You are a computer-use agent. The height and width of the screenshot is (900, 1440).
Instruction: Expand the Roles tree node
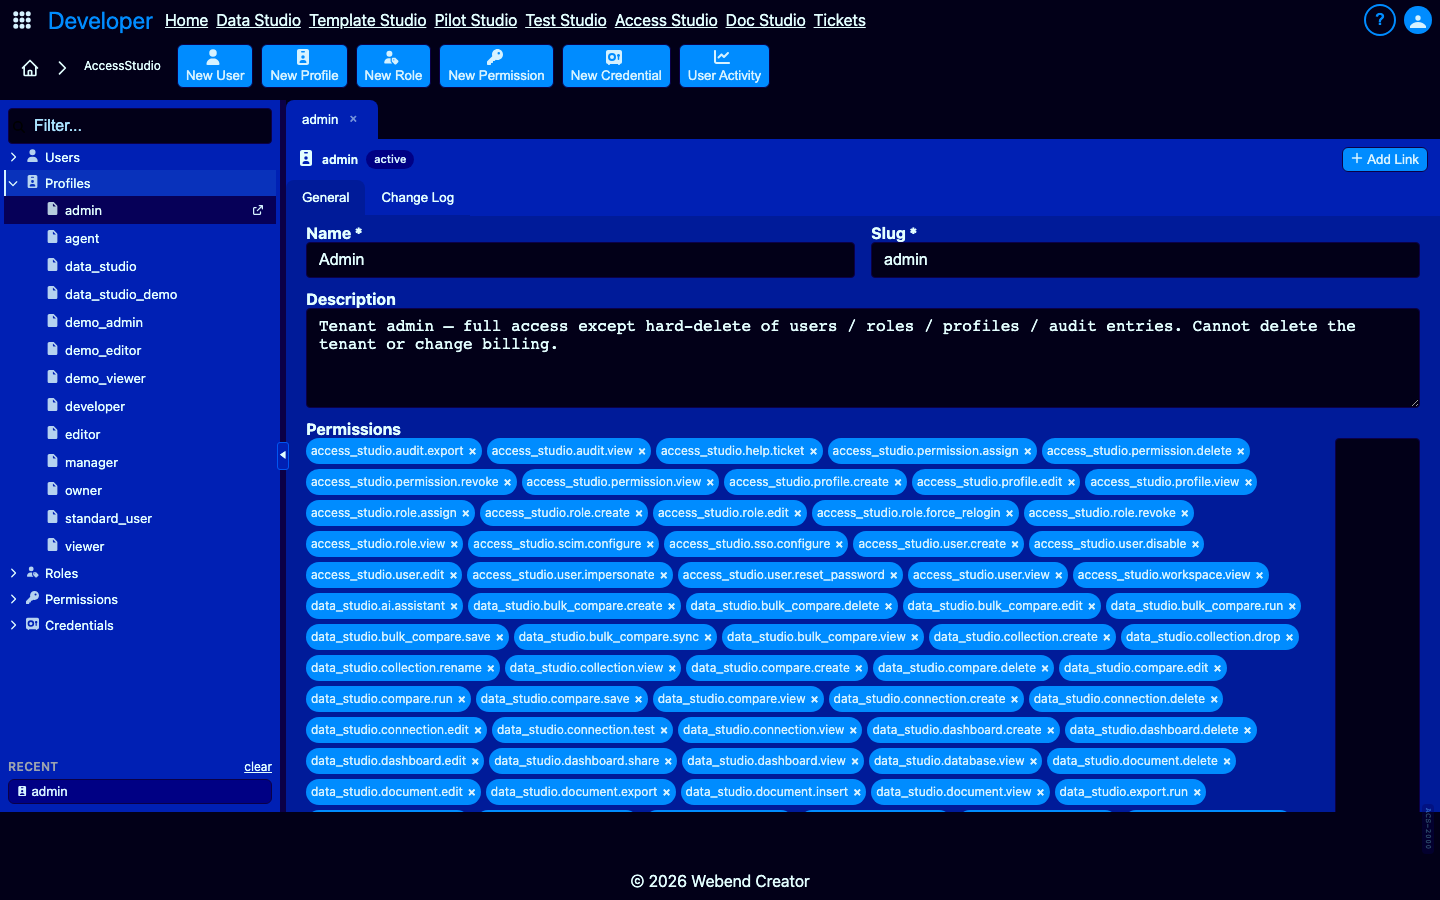(13, 573)
